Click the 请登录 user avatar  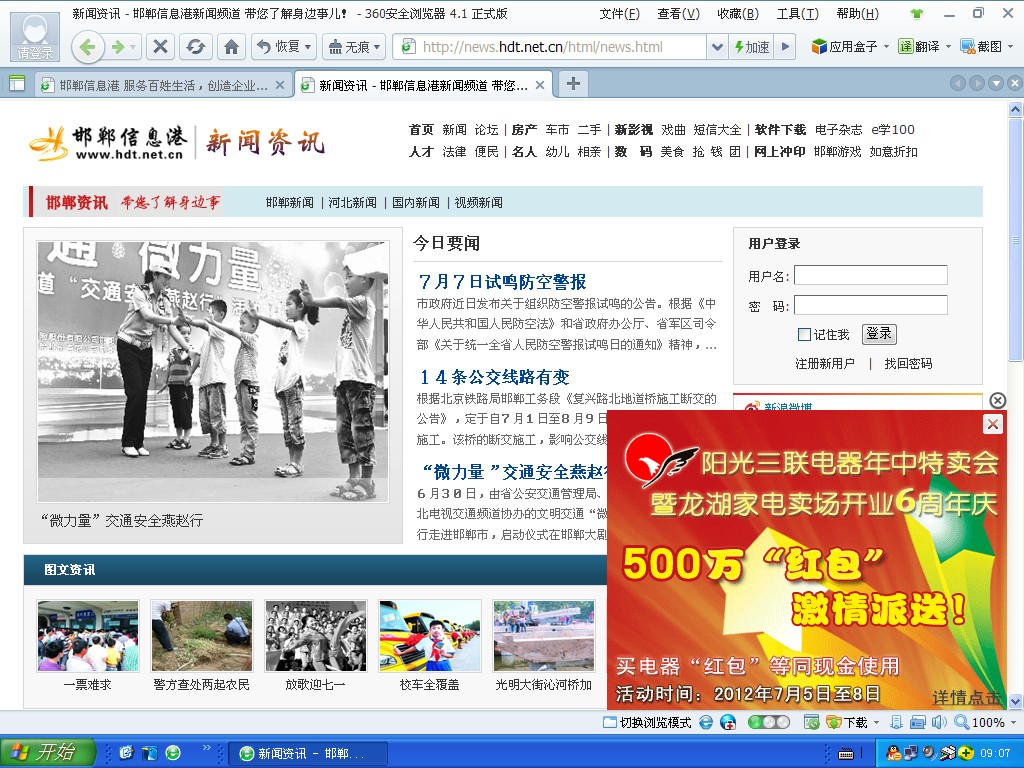point(35,37)
